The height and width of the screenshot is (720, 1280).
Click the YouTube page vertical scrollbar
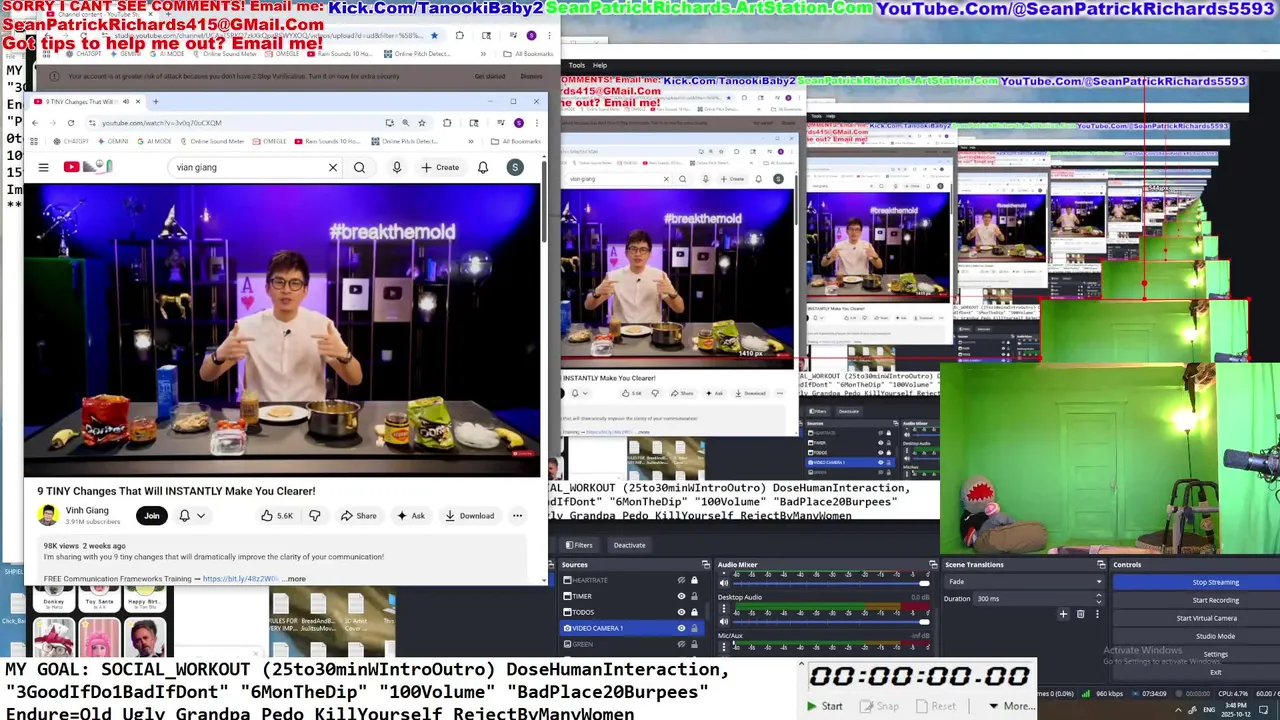(x=544, y=200)
